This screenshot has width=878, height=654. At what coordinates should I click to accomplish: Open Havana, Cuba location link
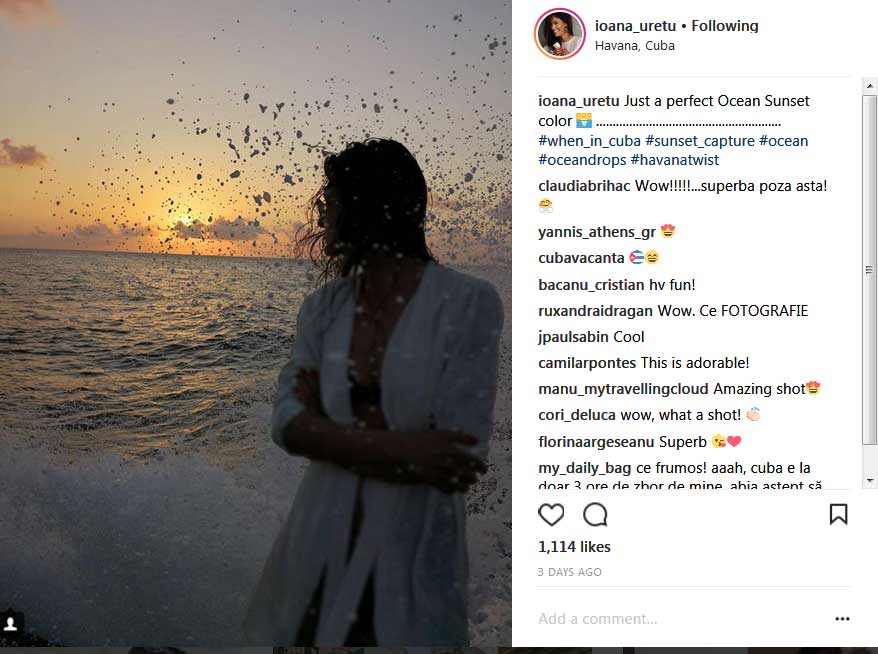pos(634,46)
